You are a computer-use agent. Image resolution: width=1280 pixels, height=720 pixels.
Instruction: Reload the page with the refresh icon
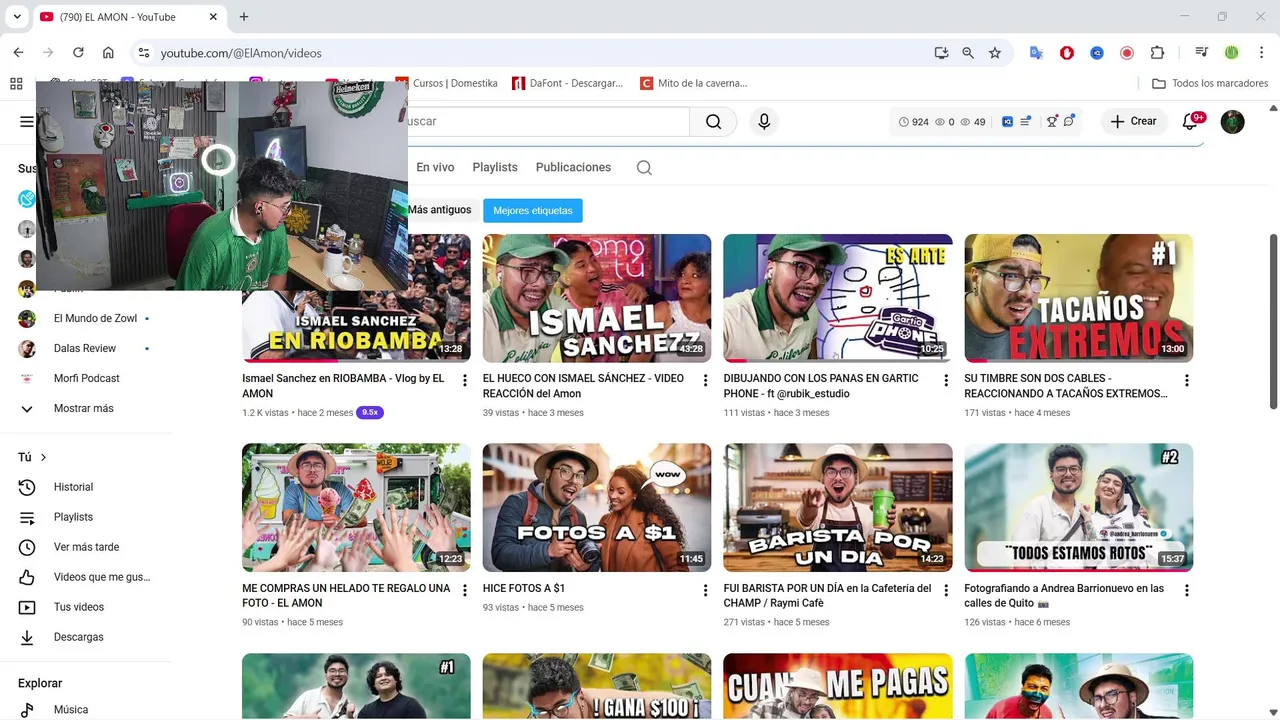pos(78,53)
